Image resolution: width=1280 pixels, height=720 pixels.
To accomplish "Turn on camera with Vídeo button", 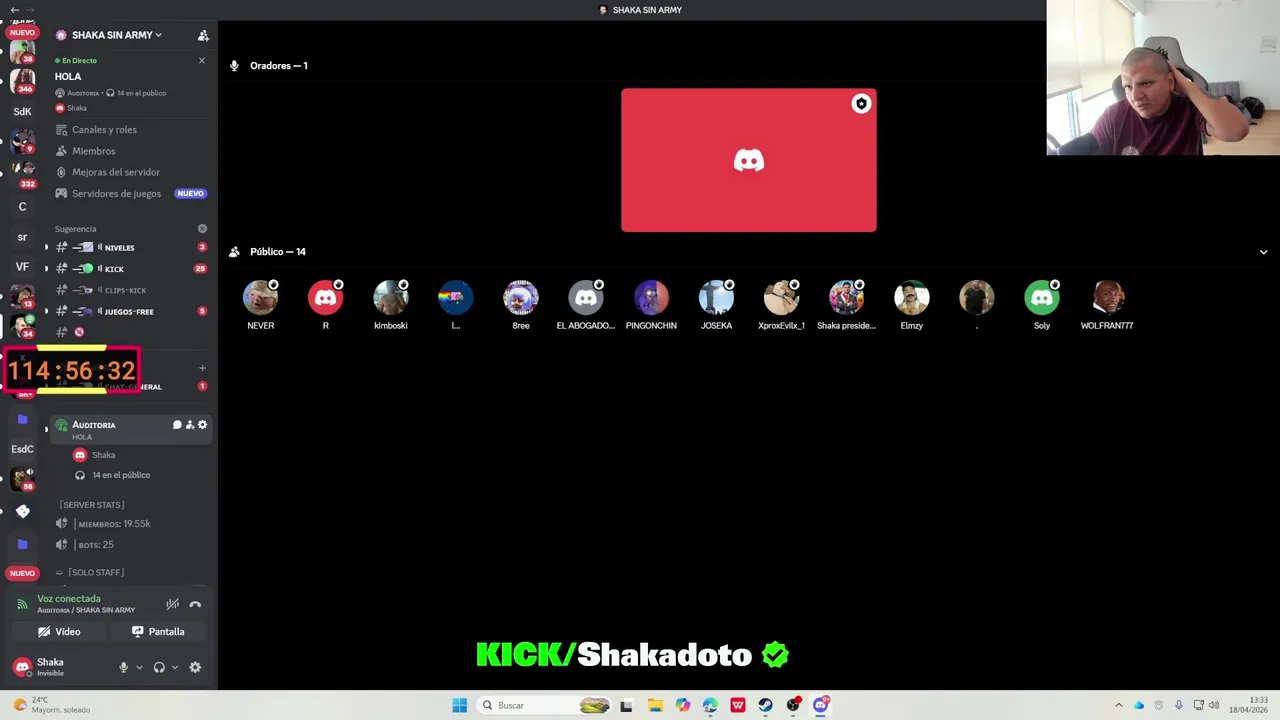I will pyautogui.click(x=59, y=632).
